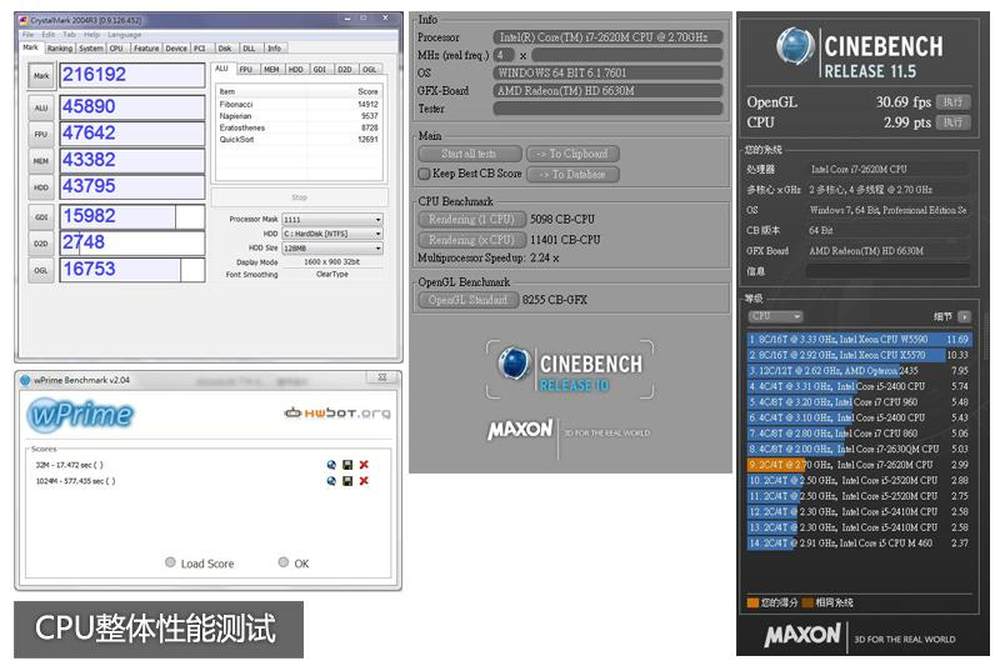Click the MHz real freq value field

point(504,56)
